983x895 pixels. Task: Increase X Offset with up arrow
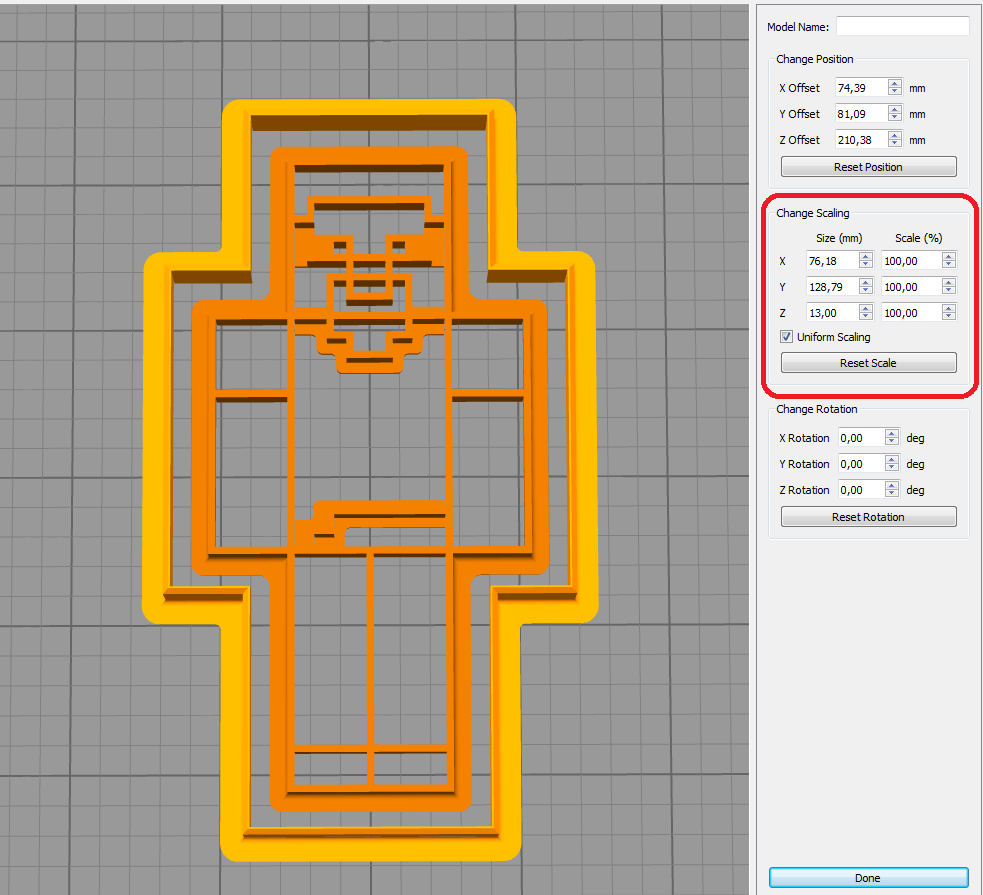click(x=895, y=83)
